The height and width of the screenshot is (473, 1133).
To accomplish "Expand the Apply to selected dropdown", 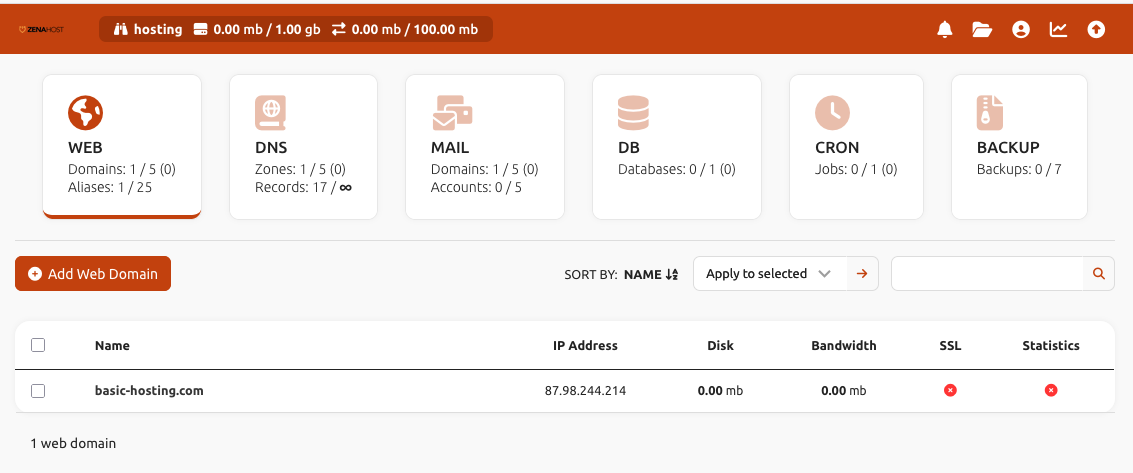I will click(768, 274).
